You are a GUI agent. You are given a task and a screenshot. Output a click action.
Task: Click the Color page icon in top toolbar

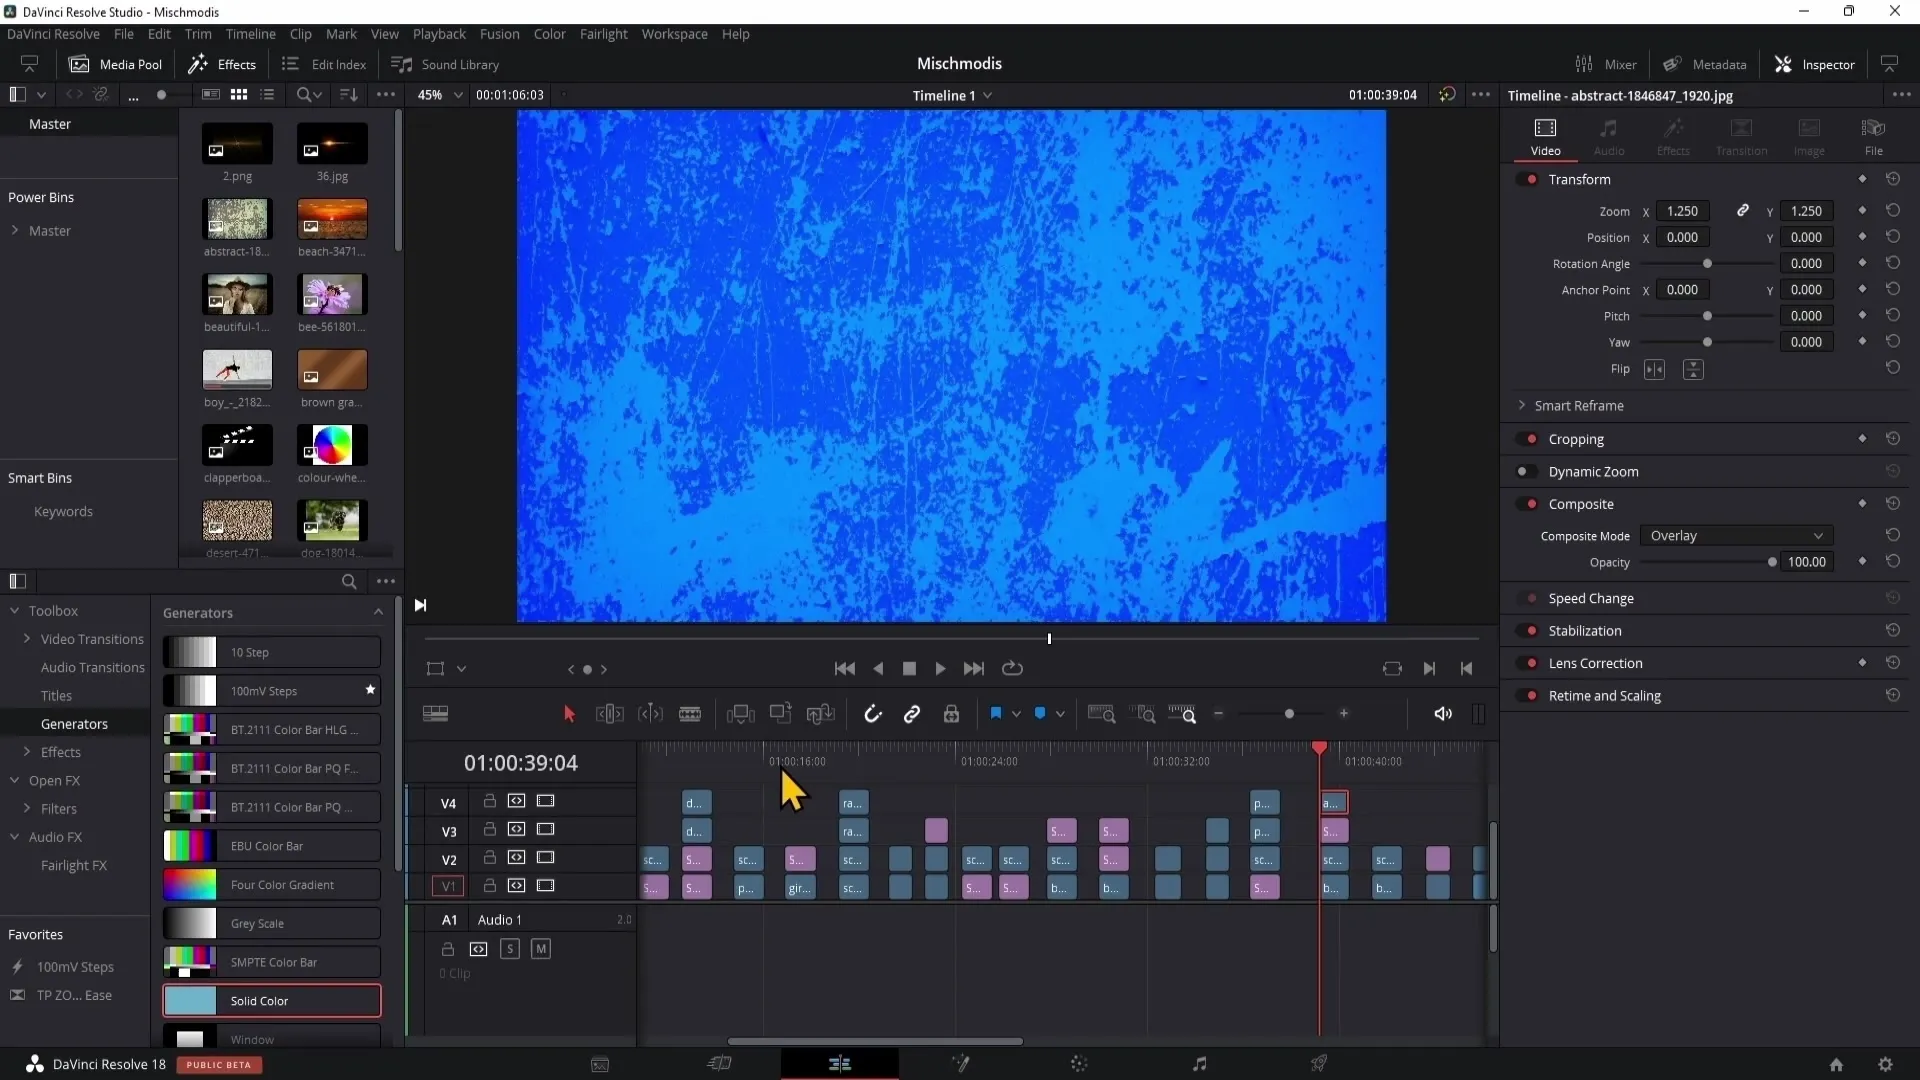[x=1079, y=1064]
